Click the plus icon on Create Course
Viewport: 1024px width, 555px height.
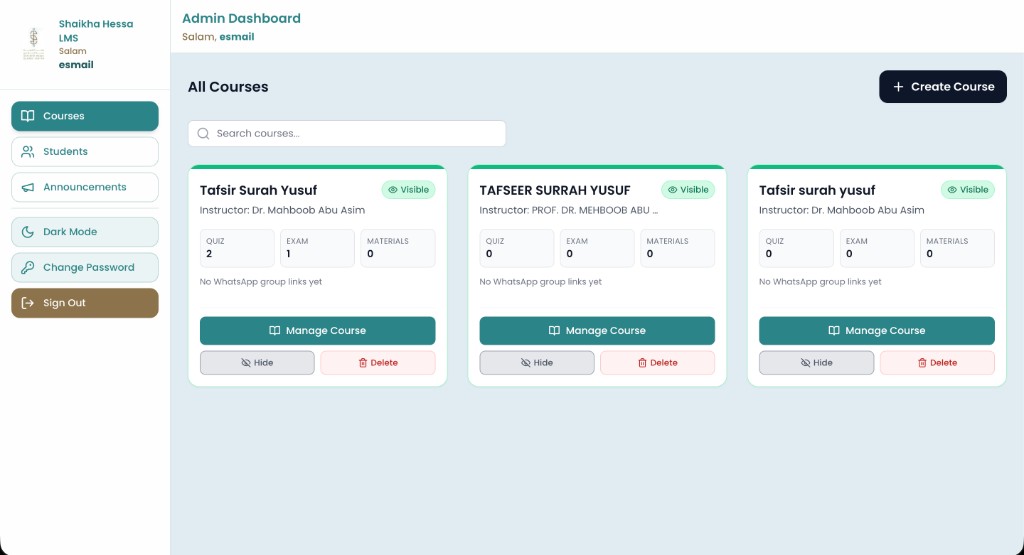pos(898,87)
